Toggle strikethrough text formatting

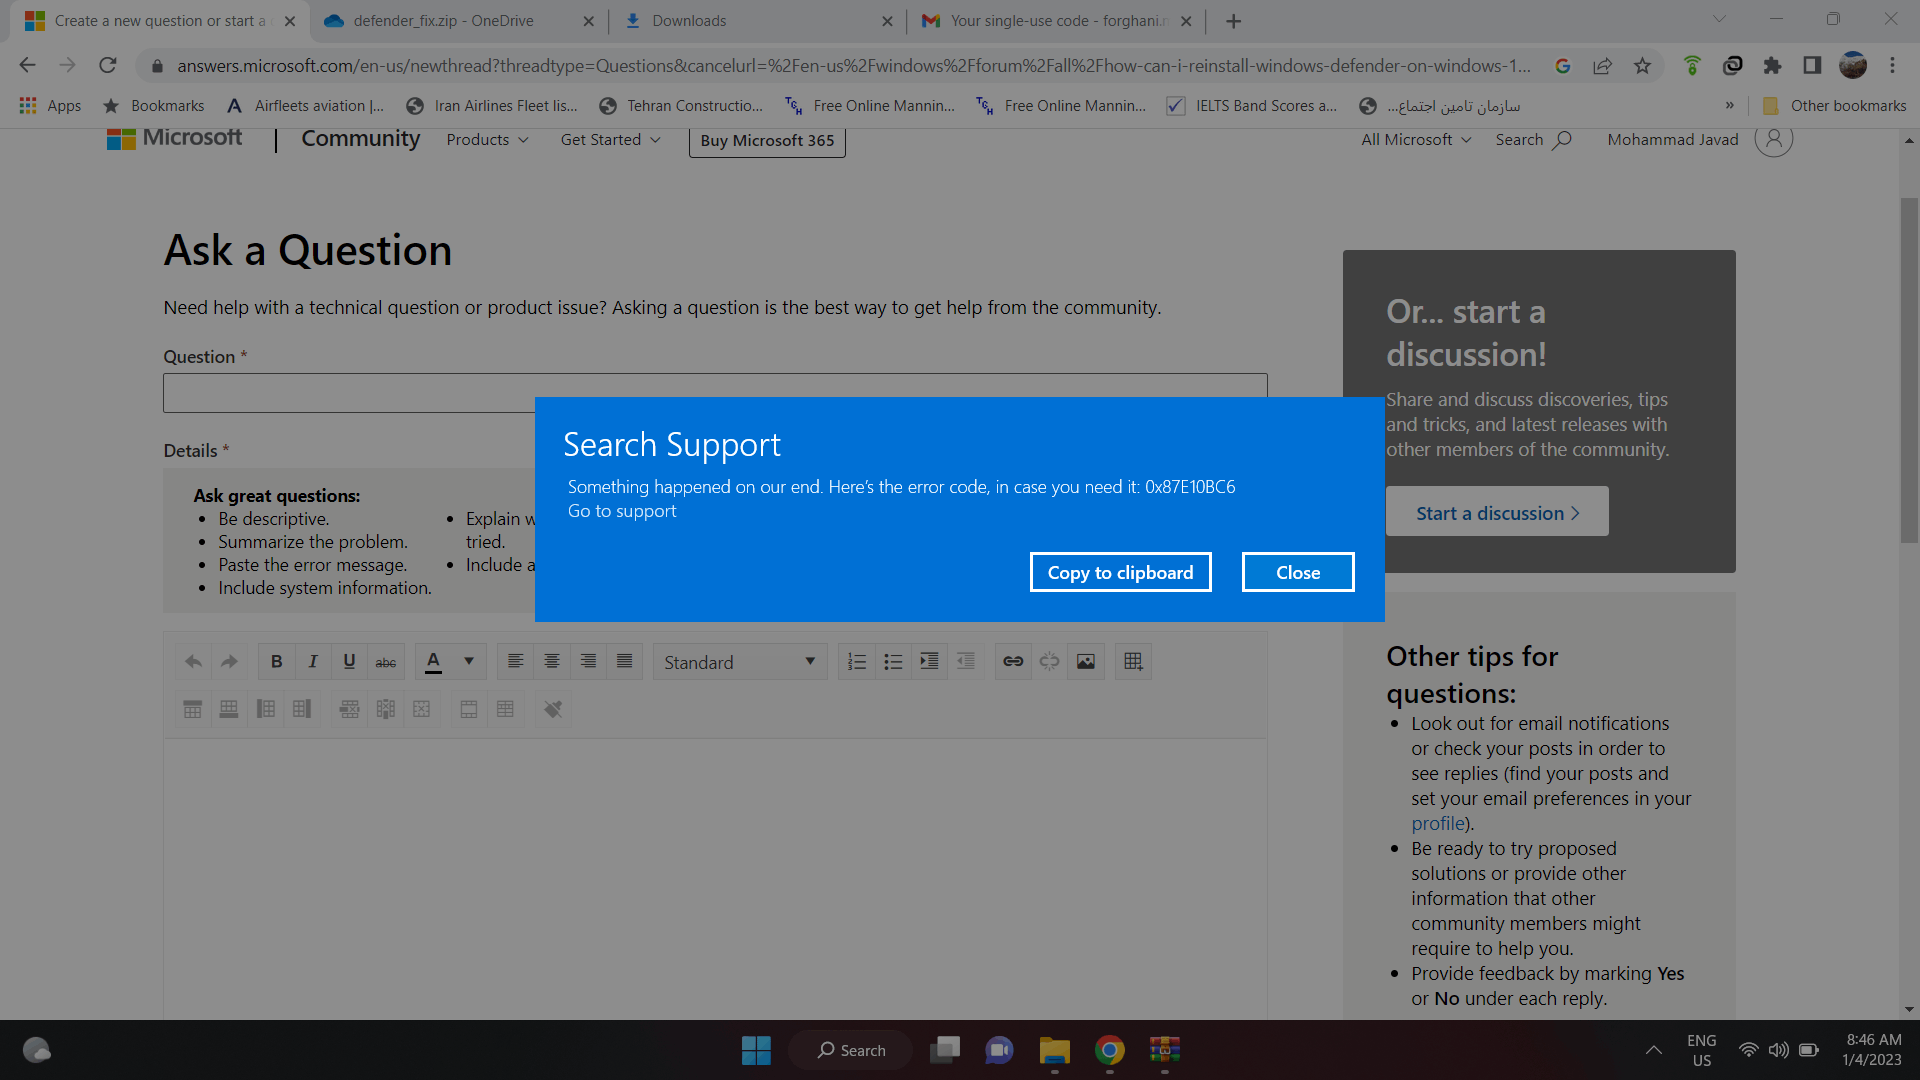tap(386, 661)
